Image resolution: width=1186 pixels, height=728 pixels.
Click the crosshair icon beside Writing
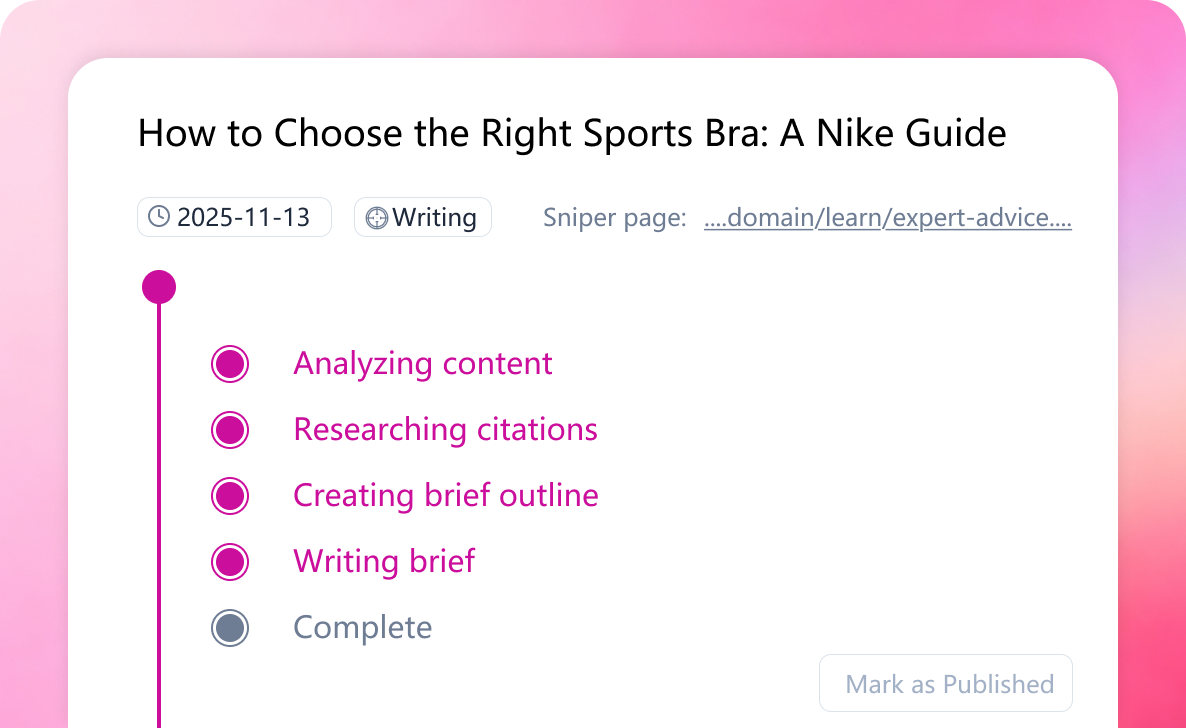click(379, 217)
